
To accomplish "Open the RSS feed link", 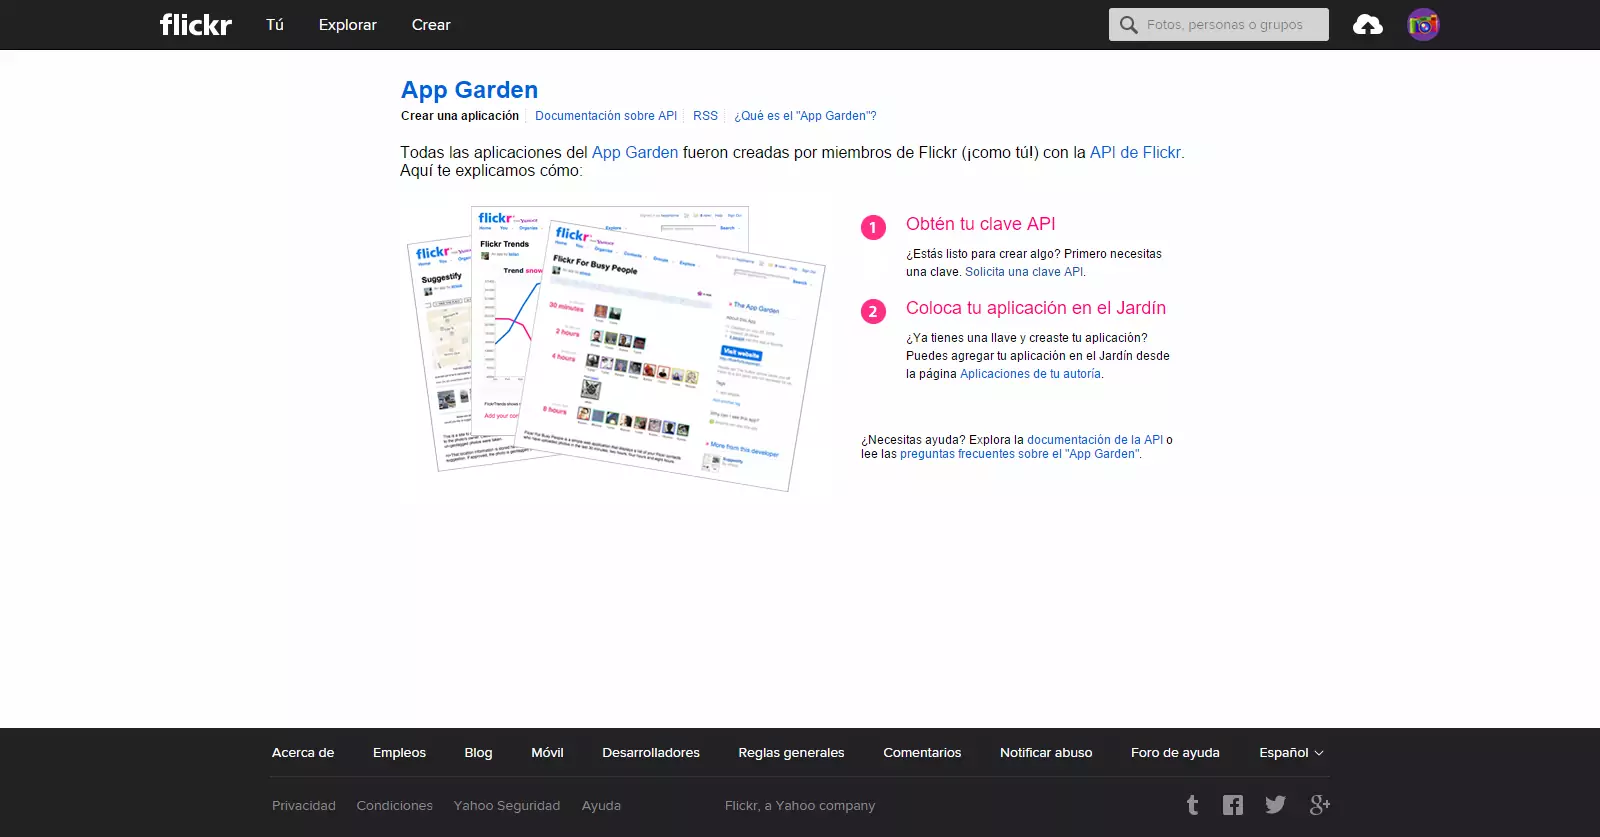I will click(x=706, y=116).
